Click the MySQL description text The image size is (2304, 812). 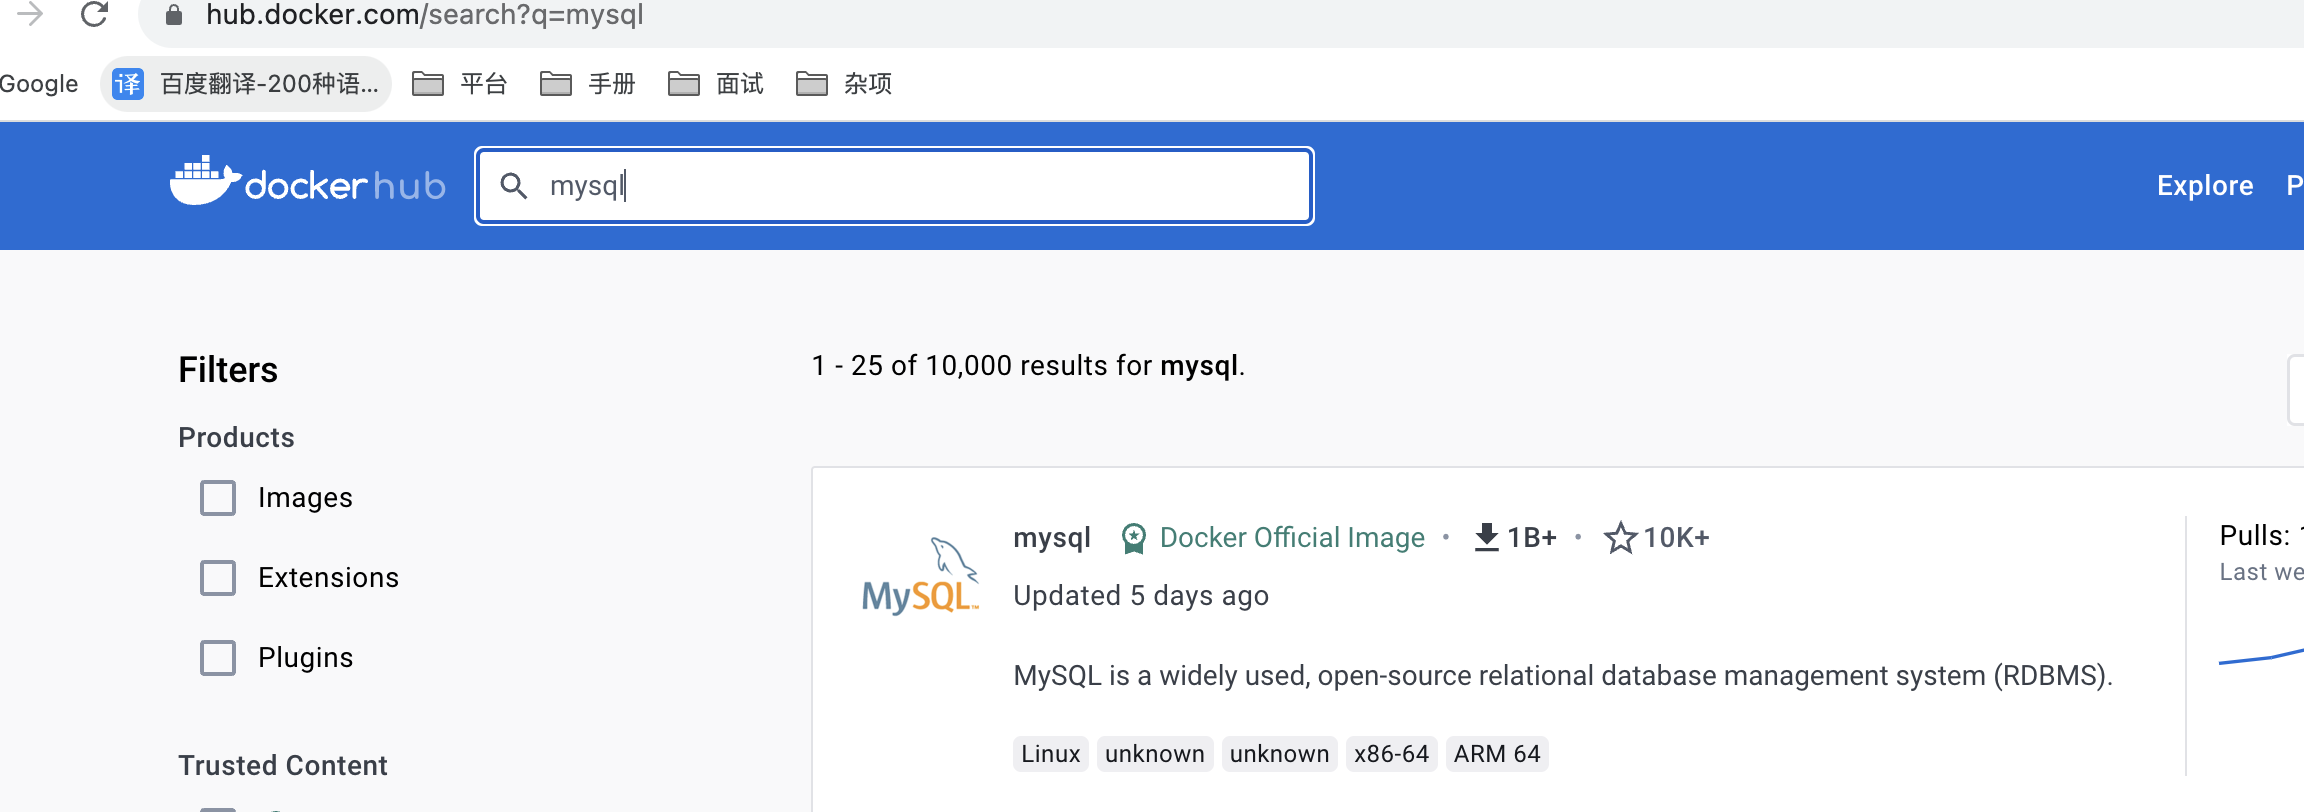[1563, 676]
